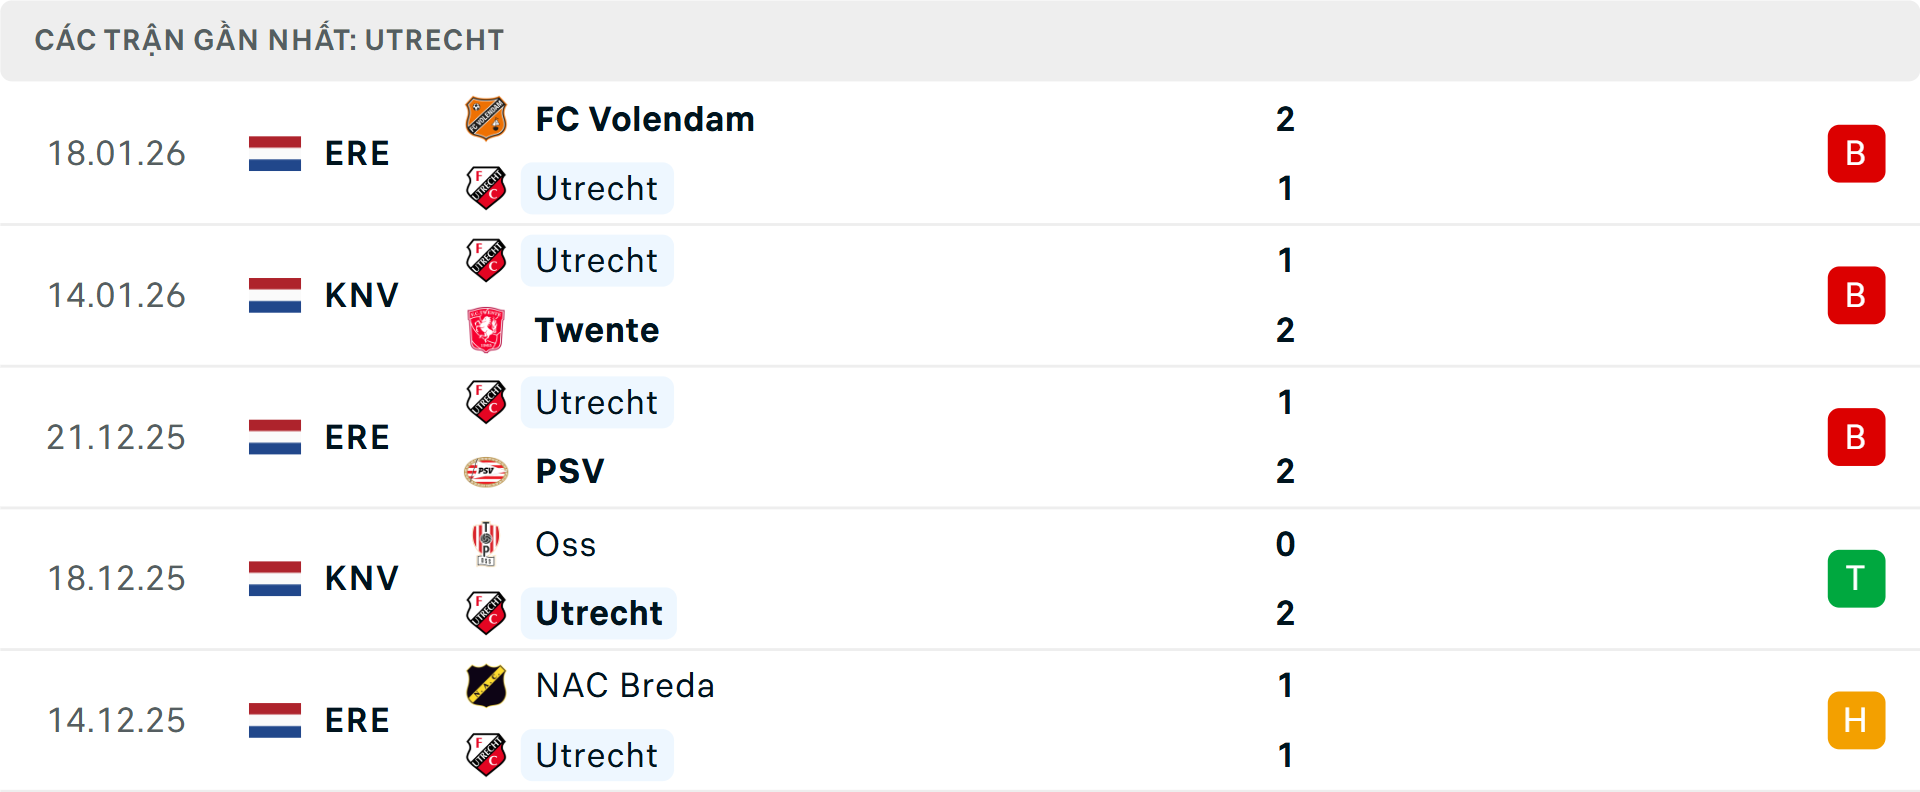The height and width of the screenshot is (792, 1920).
Task: Select the Utrecht crest in the Volendam match
Action: point(487,188)
